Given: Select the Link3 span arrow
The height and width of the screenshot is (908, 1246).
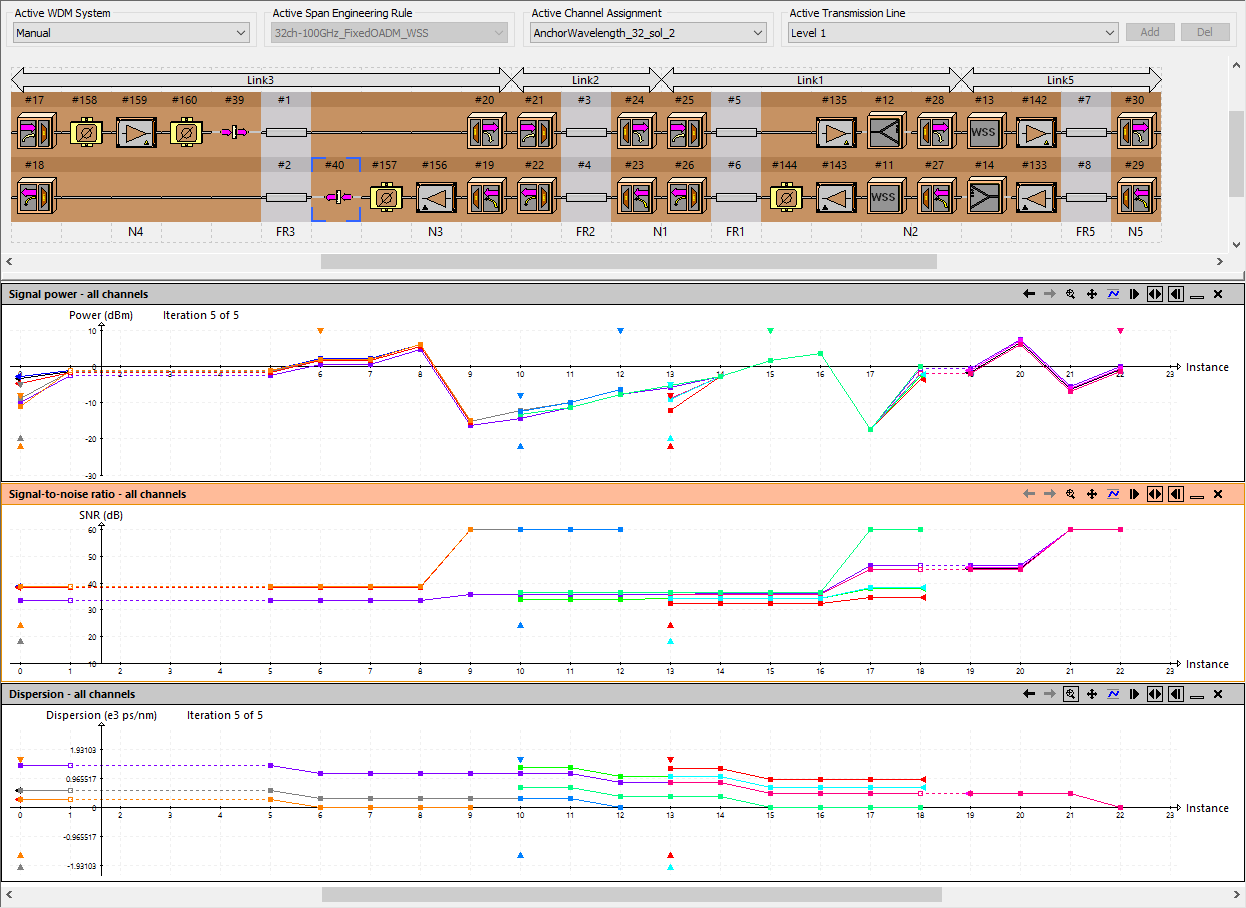Looking at the screenshot, I should click(261, 79).
